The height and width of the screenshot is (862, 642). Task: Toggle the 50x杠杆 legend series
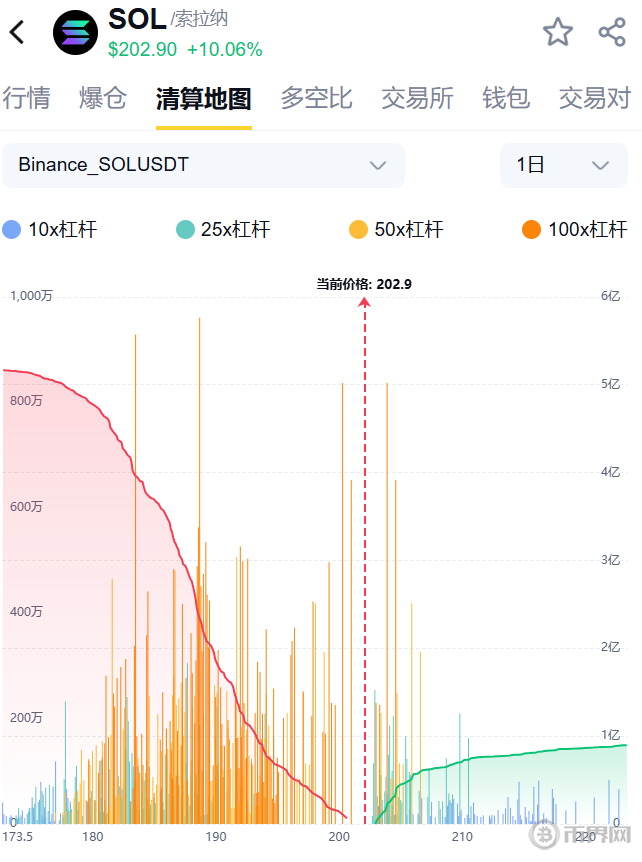coord(396,230)
